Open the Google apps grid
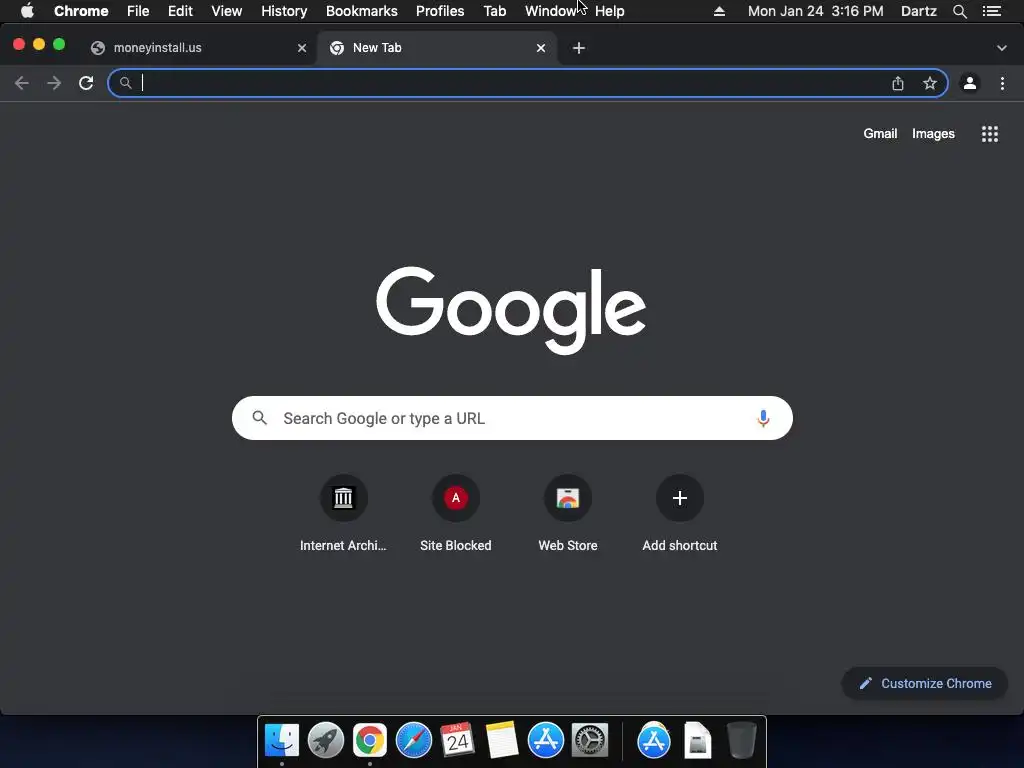Viewport: 1024px width, 768px height. click(990, 134)
